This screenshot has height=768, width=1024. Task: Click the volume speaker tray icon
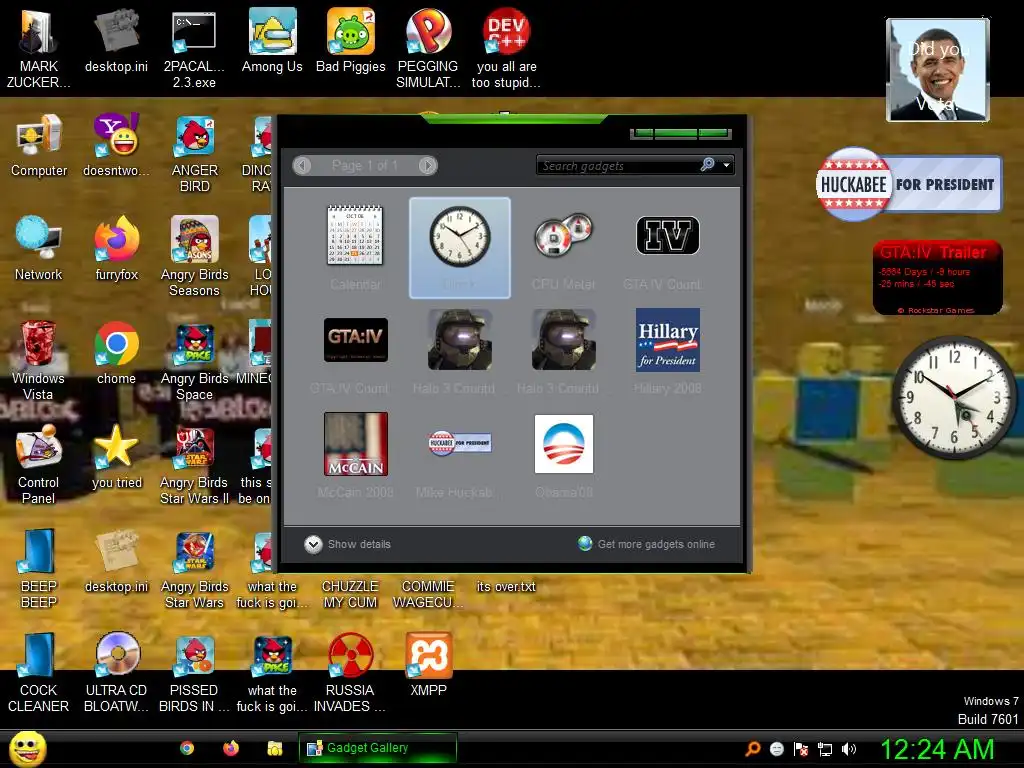[848, 749]
